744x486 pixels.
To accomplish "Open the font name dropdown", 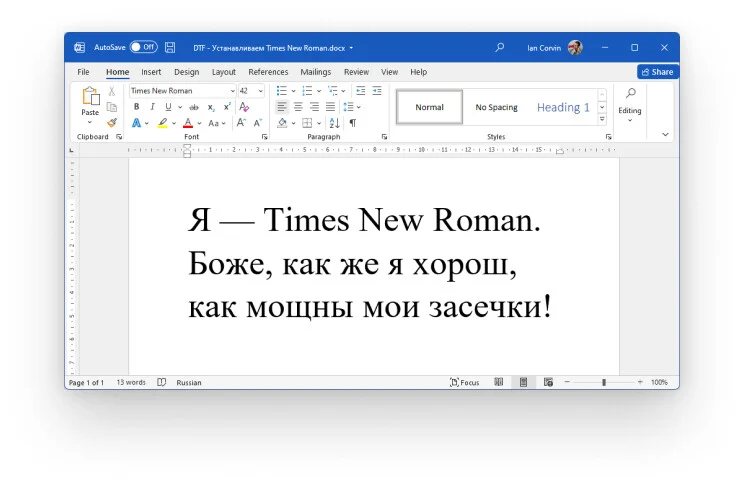I will pyautogui.click(x=232, y=91).
